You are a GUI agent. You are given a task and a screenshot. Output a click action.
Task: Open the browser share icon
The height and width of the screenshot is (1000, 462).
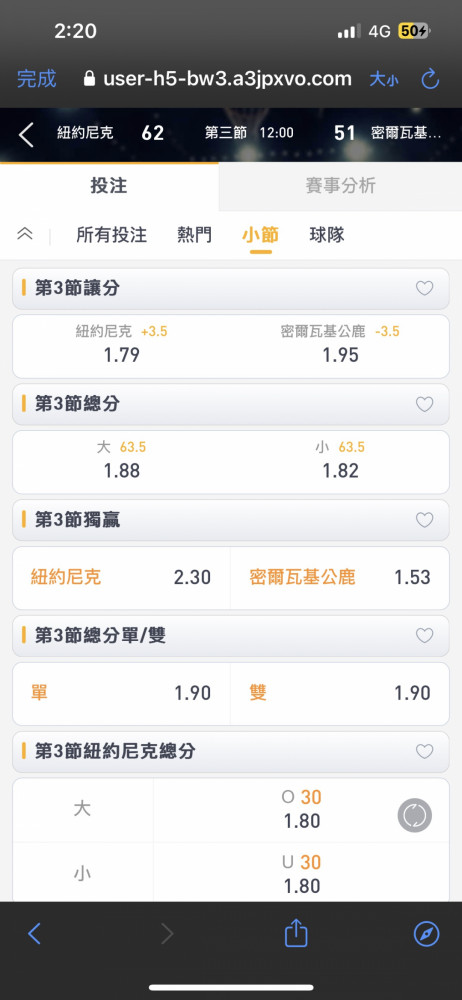coord(295,933)
